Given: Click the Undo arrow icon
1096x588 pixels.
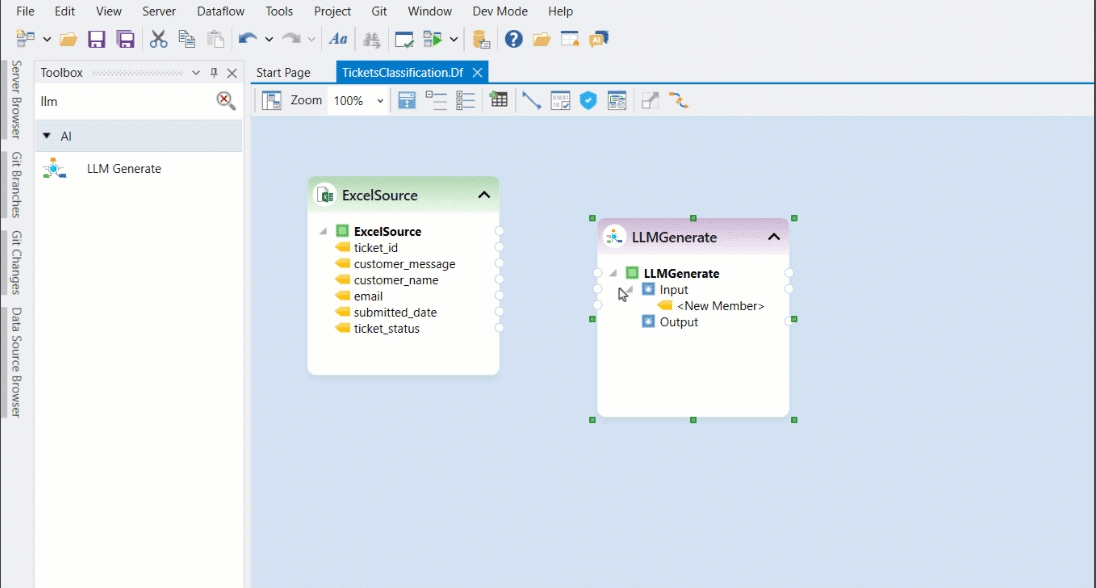Looking at the screenshot, I should 246,39.
